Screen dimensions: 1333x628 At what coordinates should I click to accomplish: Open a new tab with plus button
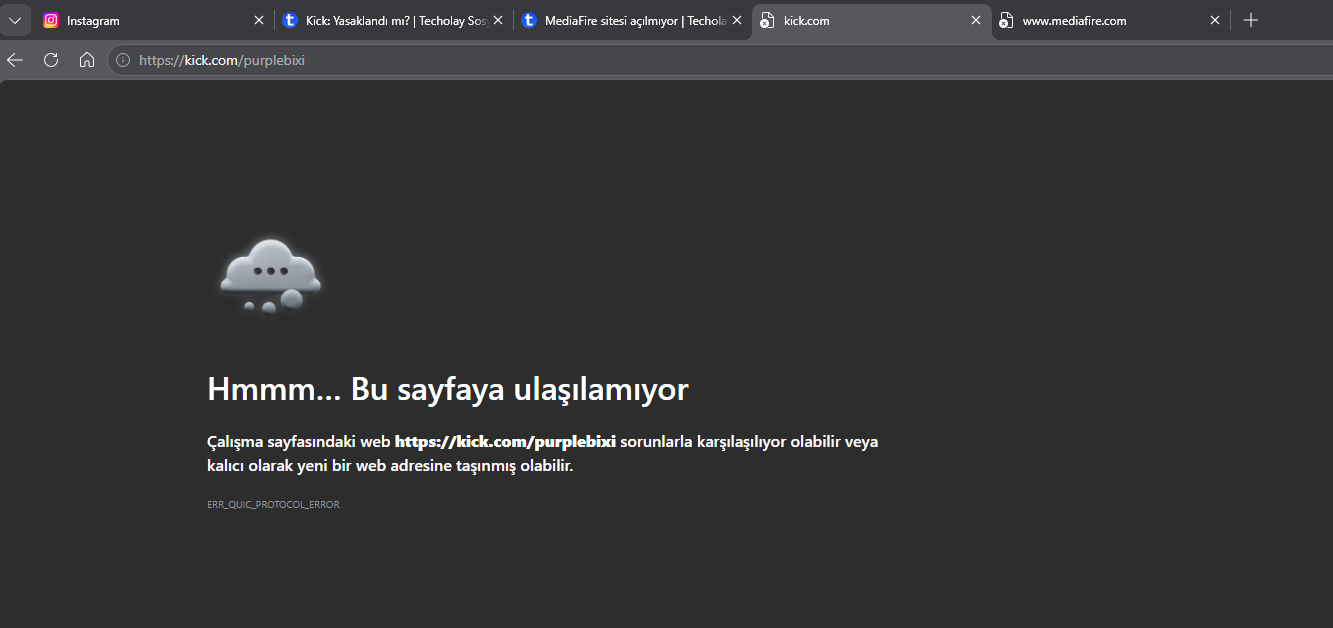tap(1251, 20)
